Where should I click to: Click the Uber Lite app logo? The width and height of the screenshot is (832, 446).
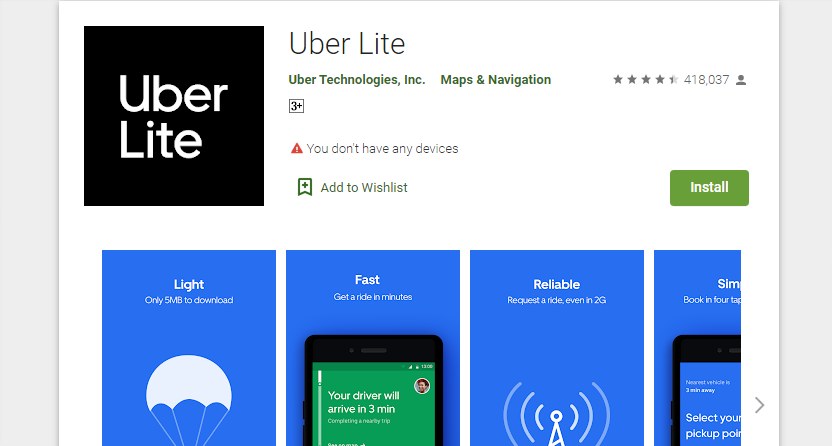[174, 116]
